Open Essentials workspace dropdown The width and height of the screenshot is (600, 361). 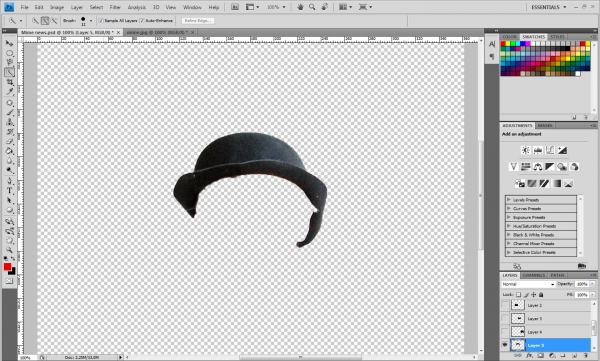point(548,7)
